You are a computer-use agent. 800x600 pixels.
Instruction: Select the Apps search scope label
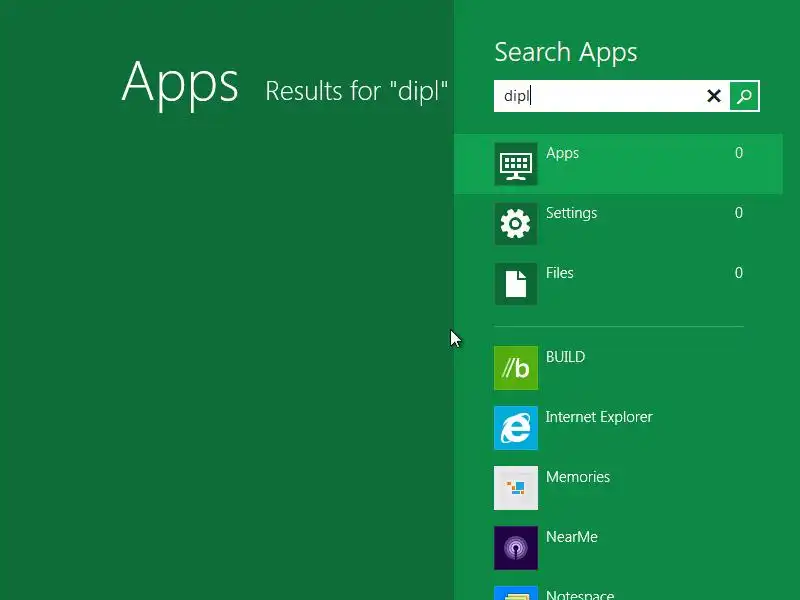point(562,153)
